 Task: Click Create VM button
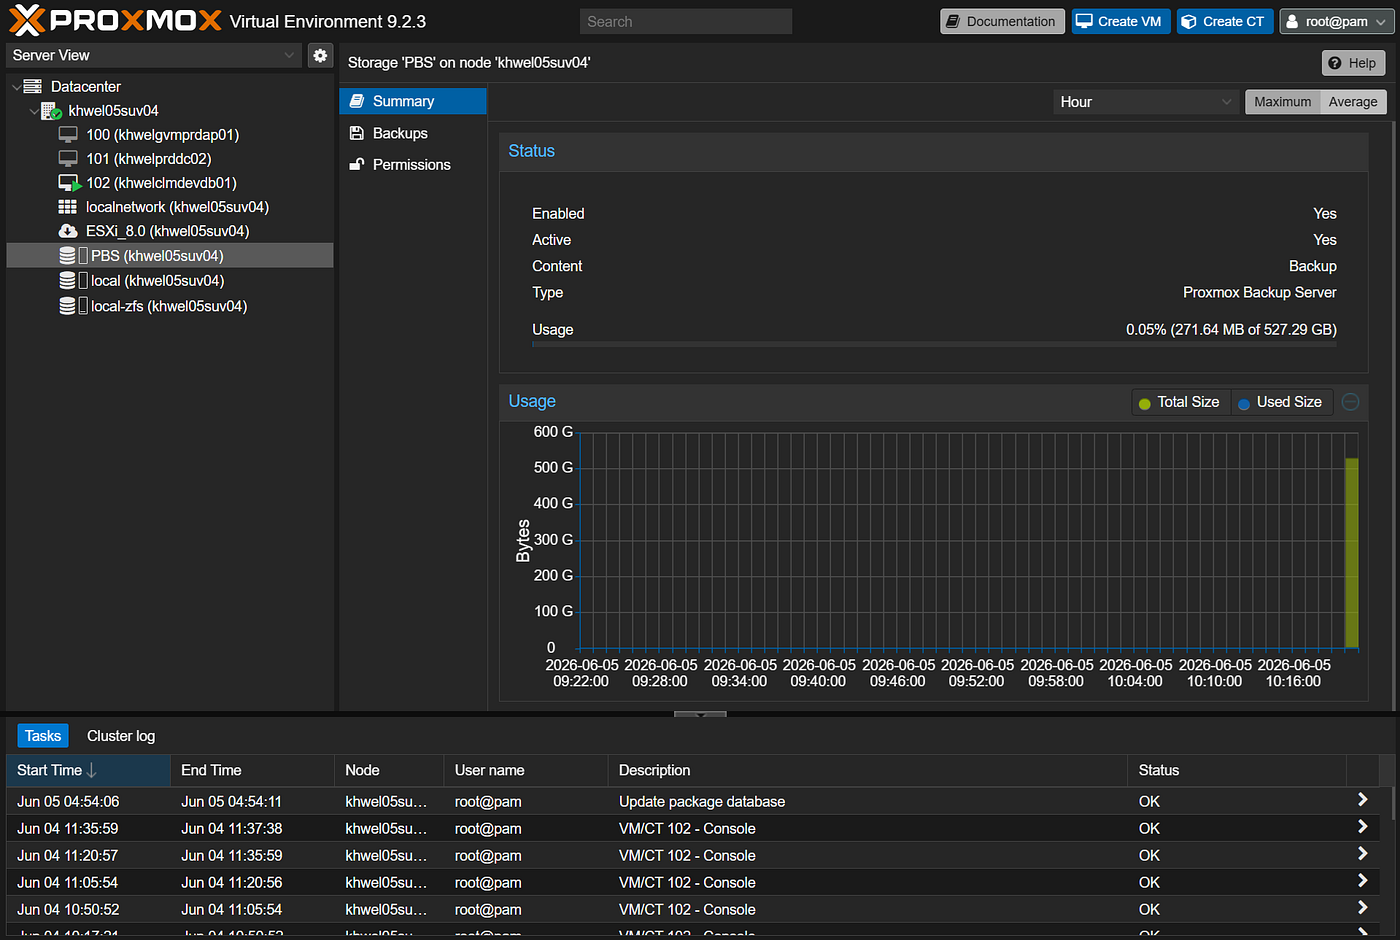pos(1121,22)
